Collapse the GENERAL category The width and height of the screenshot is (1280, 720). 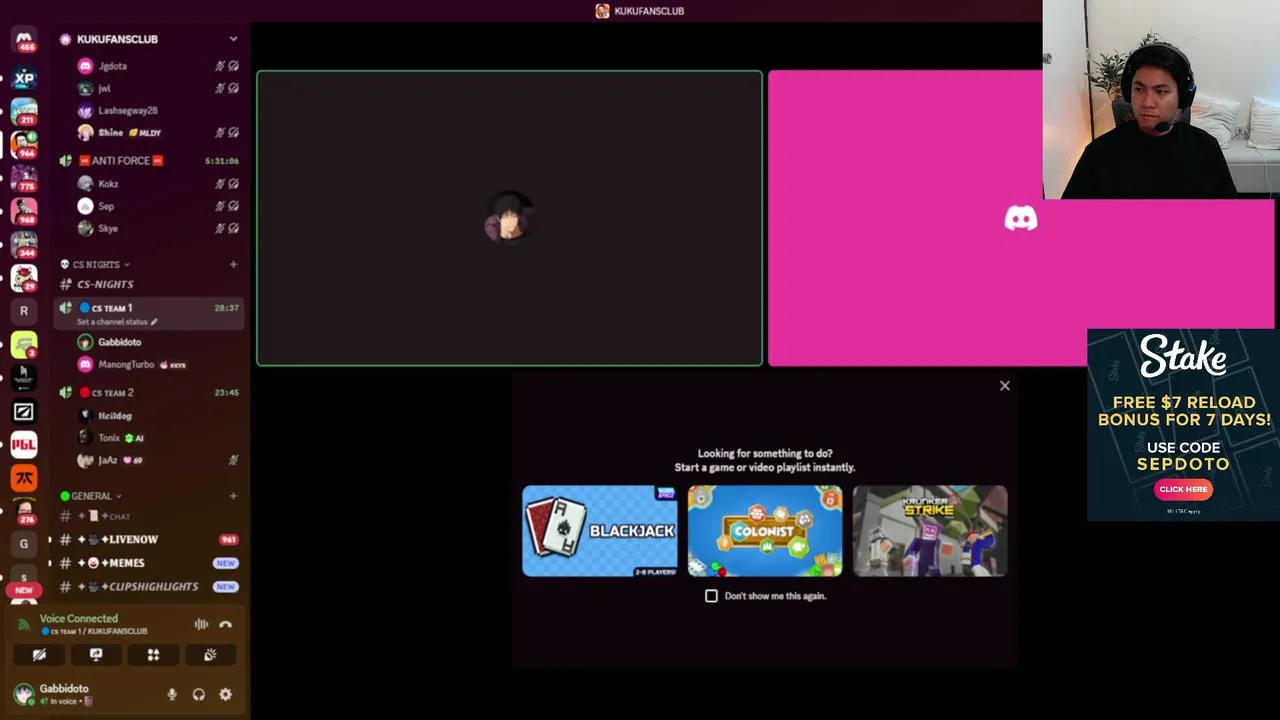click(91, 496)
